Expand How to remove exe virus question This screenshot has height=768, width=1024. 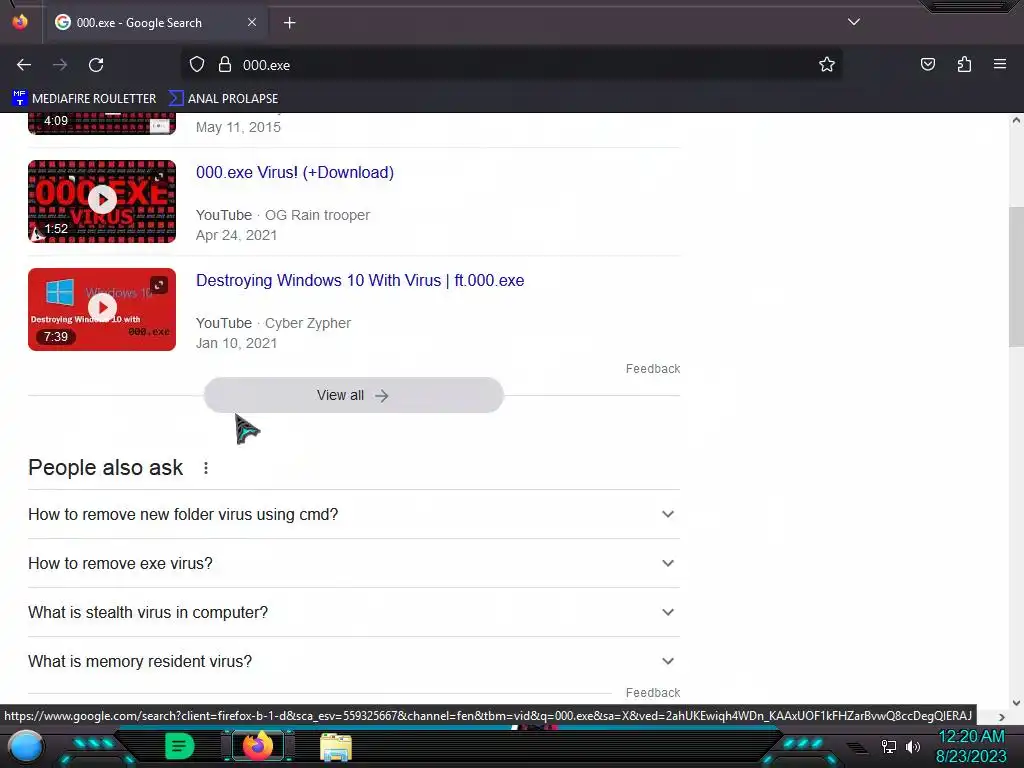[x=353, y=564]
